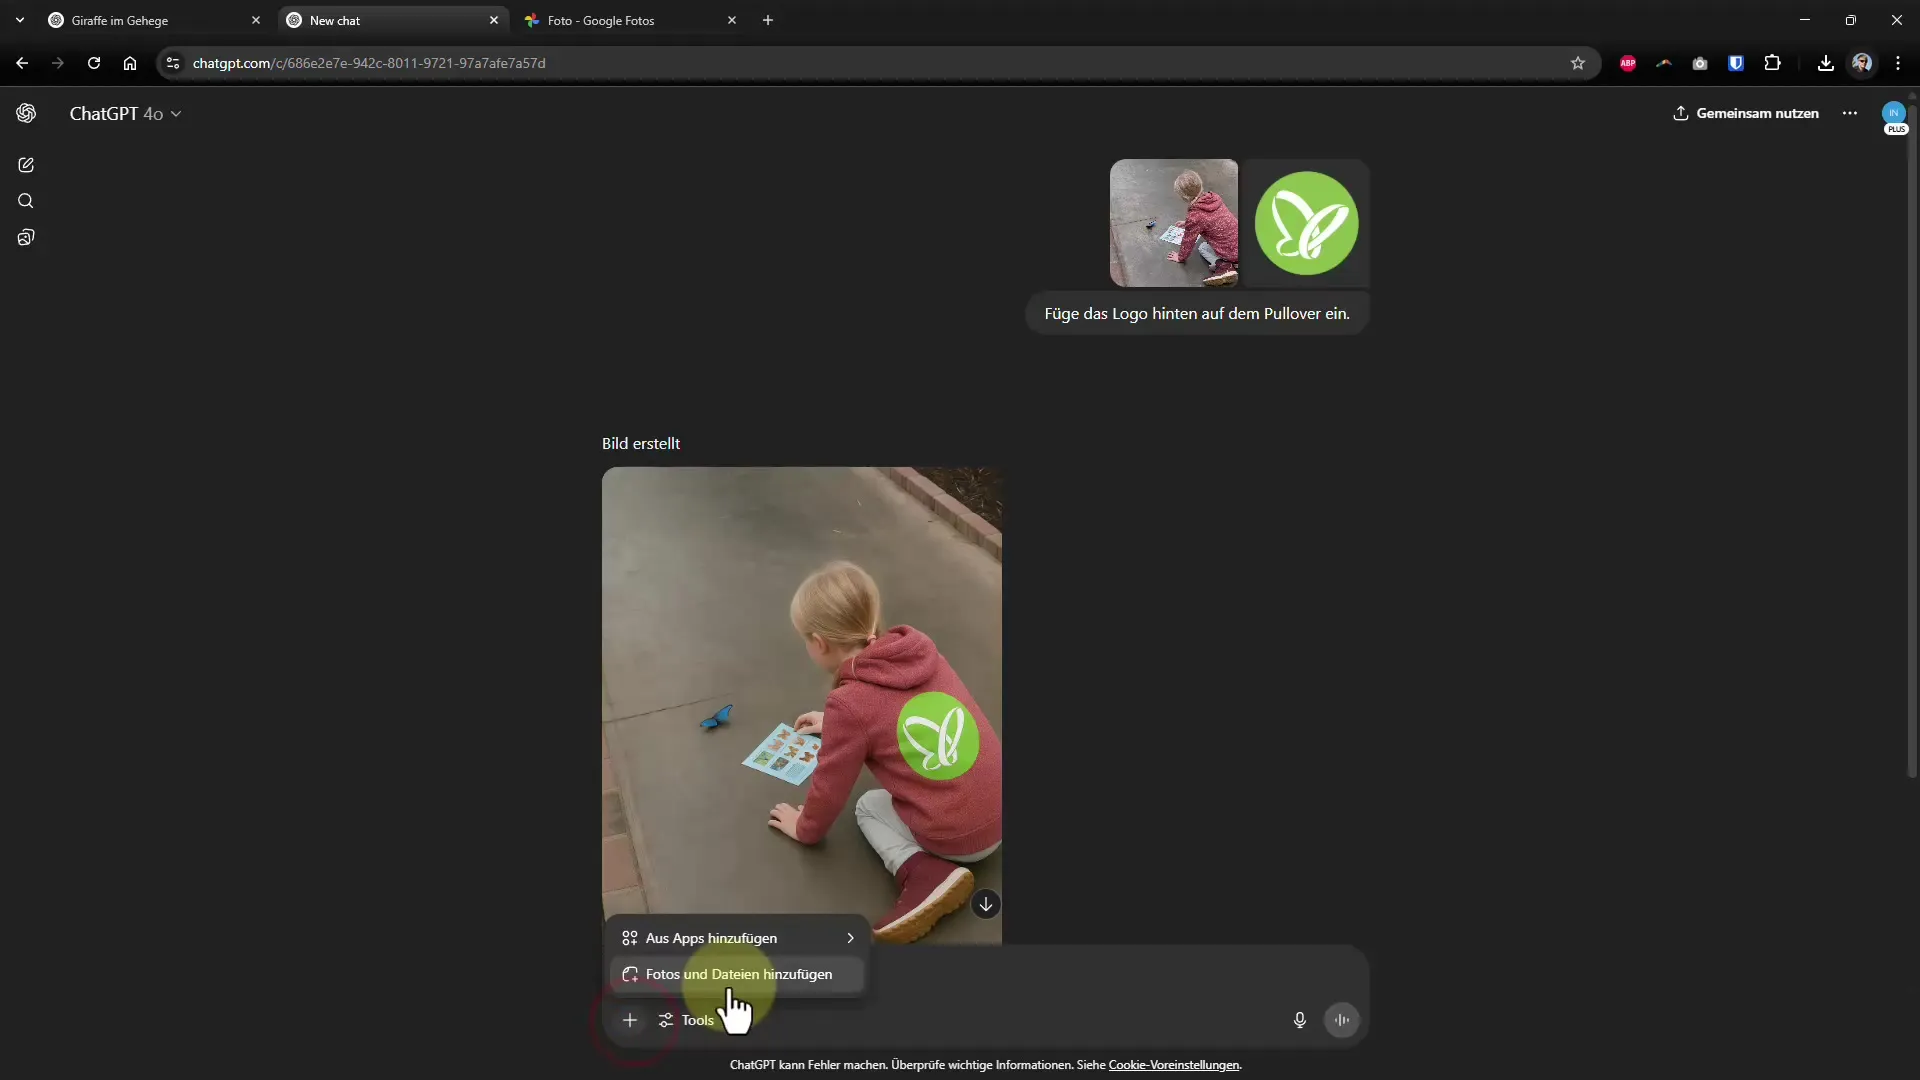Expand Aus Apps hinzufügen chevron arrow
The image size is (1920, 1080).
pyautogui.click(x=850, y=938)
